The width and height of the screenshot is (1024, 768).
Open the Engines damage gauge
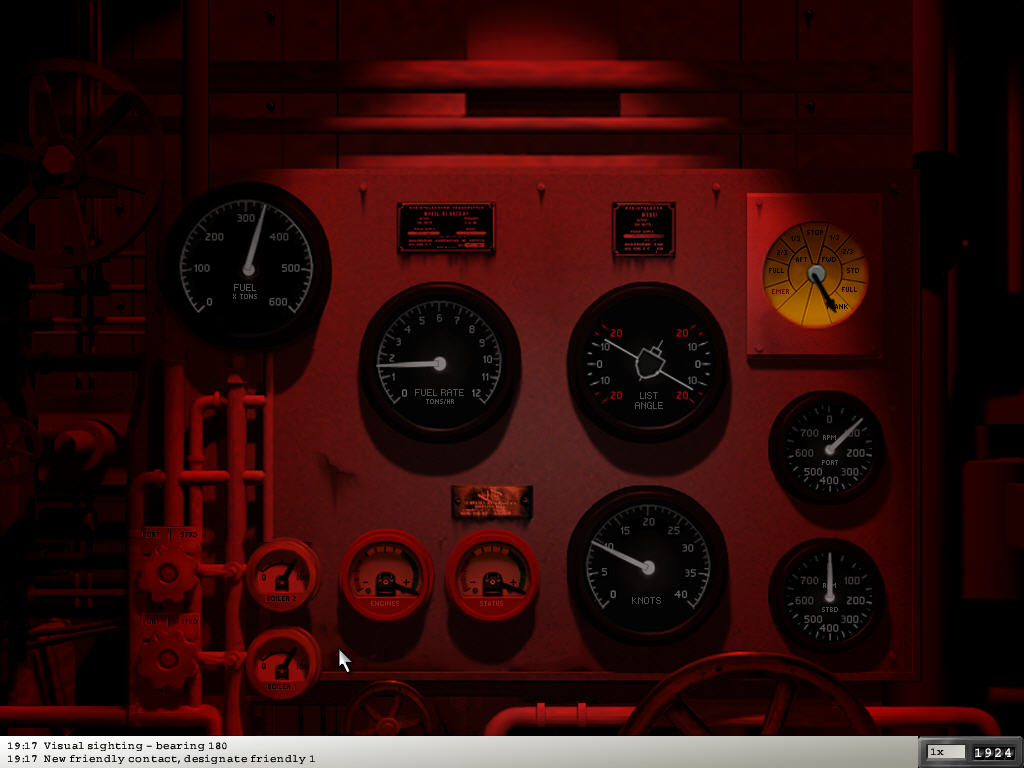[x=386, y=576]
